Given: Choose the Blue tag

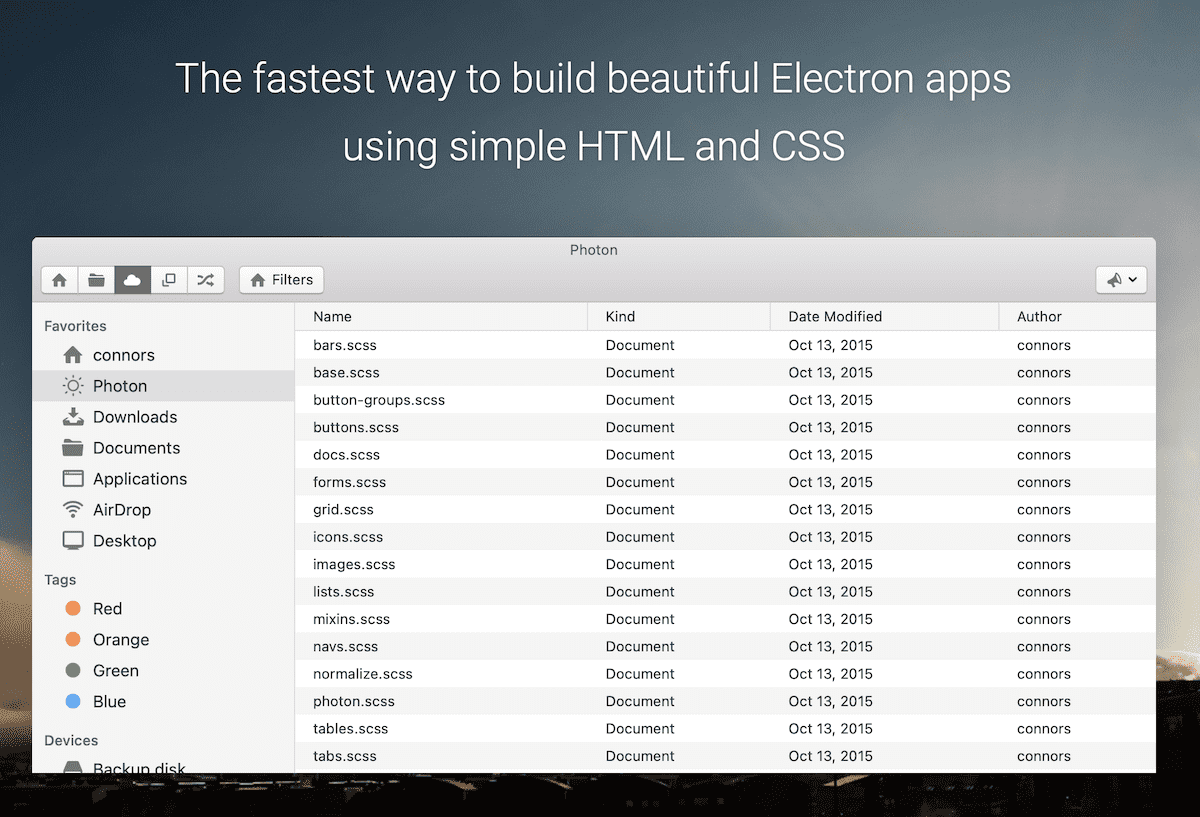Looking at the screenshot, I should tap(109, 702).
